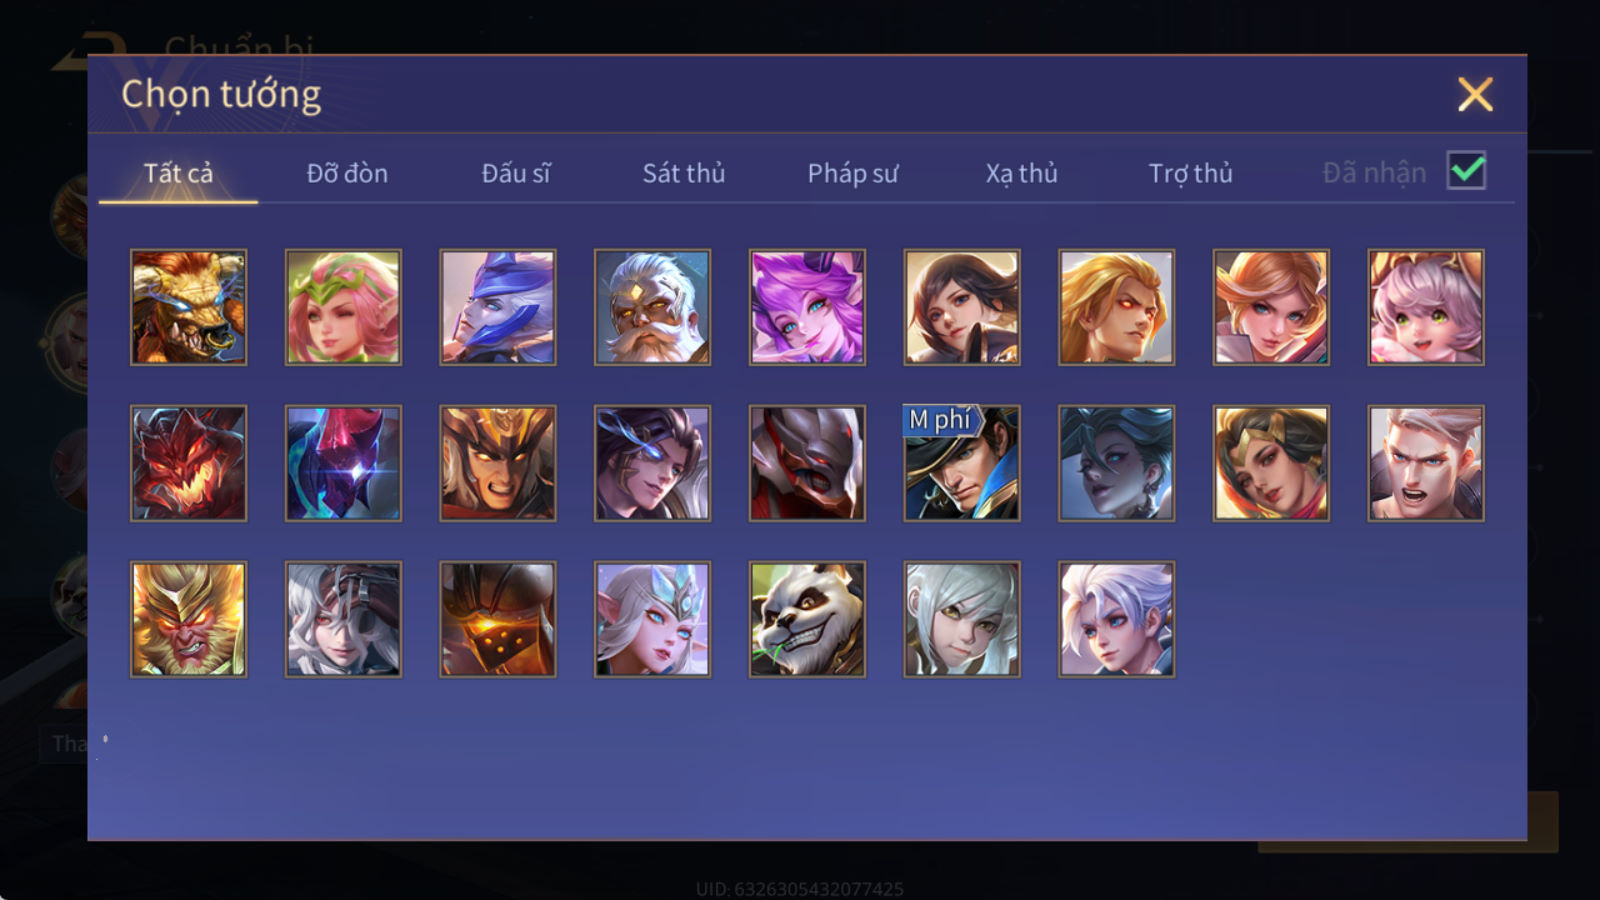Pick the pink-haired girl with green crown
Image resolution: width=1600 pixels, height=900 pixels.
(x=343, y=307)
